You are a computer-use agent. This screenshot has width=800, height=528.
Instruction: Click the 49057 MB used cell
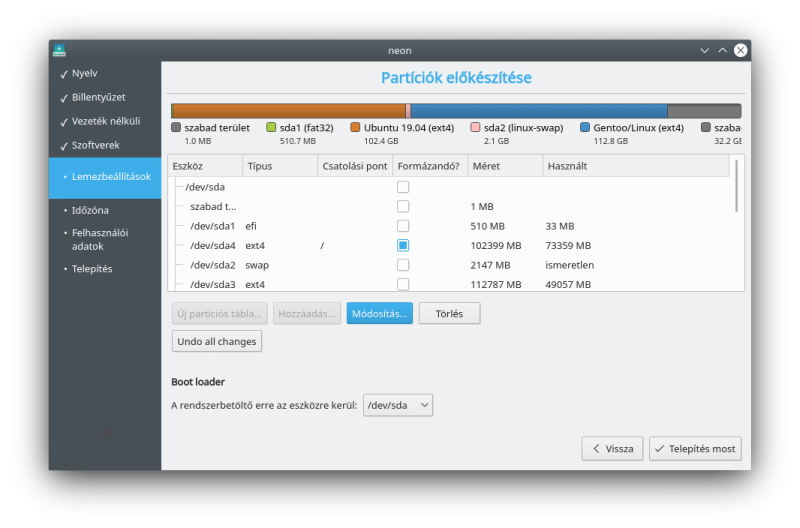click(568, 284)
